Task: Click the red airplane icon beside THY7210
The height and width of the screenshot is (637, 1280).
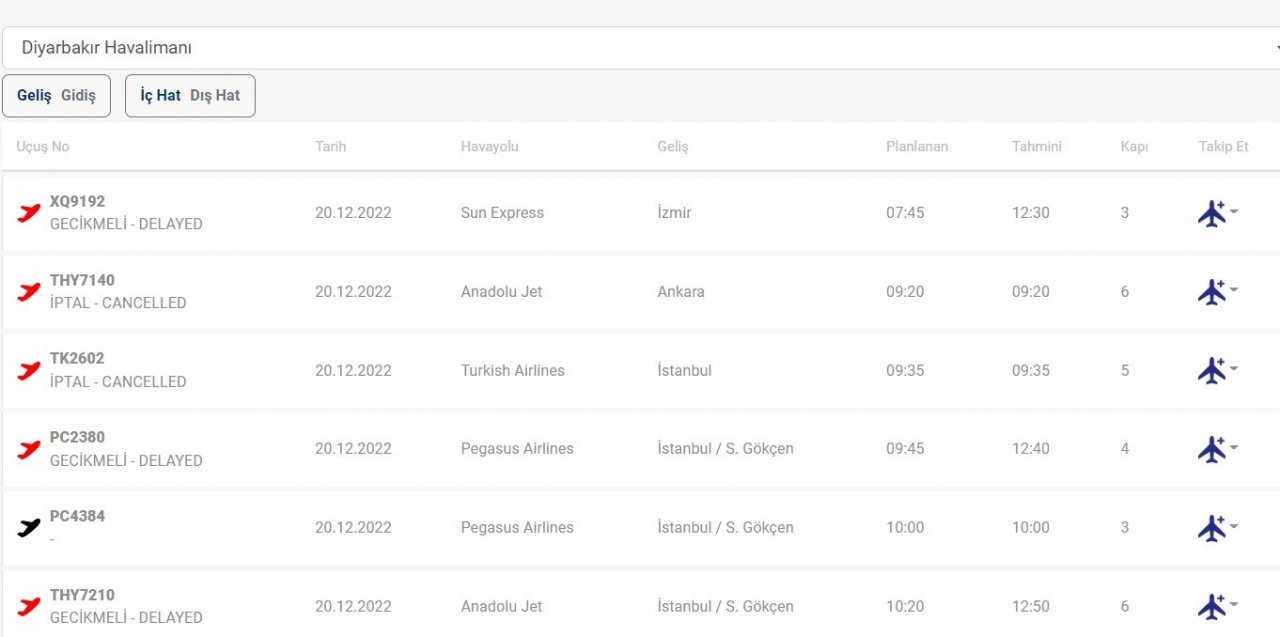Action: point(29,606)
